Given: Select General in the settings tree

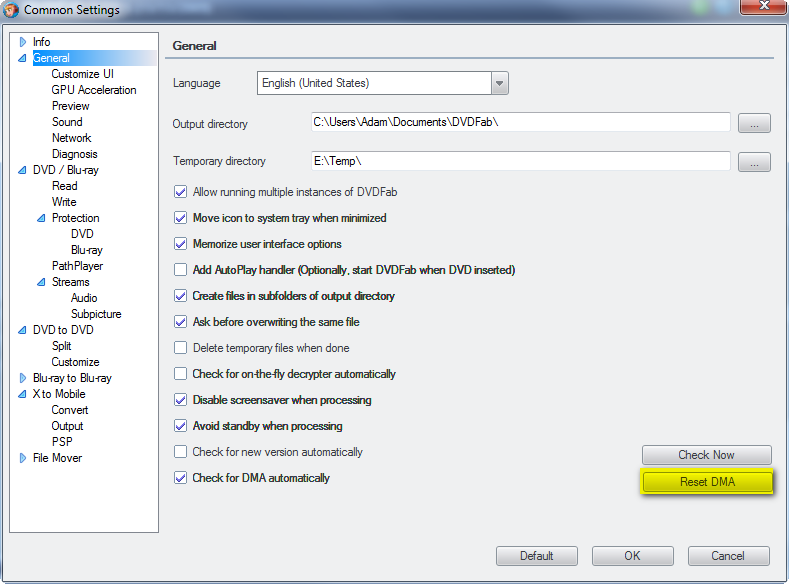Looking at the screenshot, I should pos(51,58).
